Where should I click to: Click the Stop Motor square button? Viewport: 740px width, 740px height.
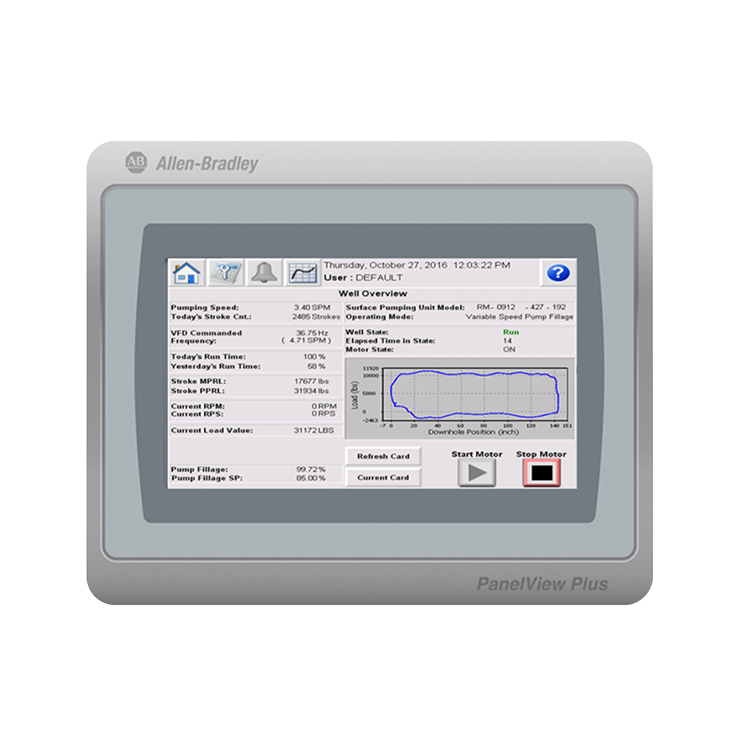click(542, 472)
